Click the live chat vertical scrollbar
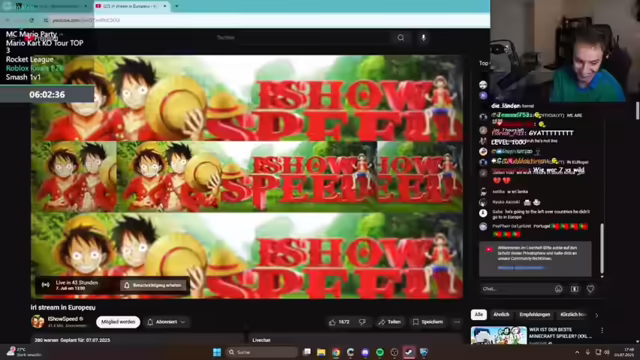The width and height of the screenshot is (640, 360). (x=602, y=249)
